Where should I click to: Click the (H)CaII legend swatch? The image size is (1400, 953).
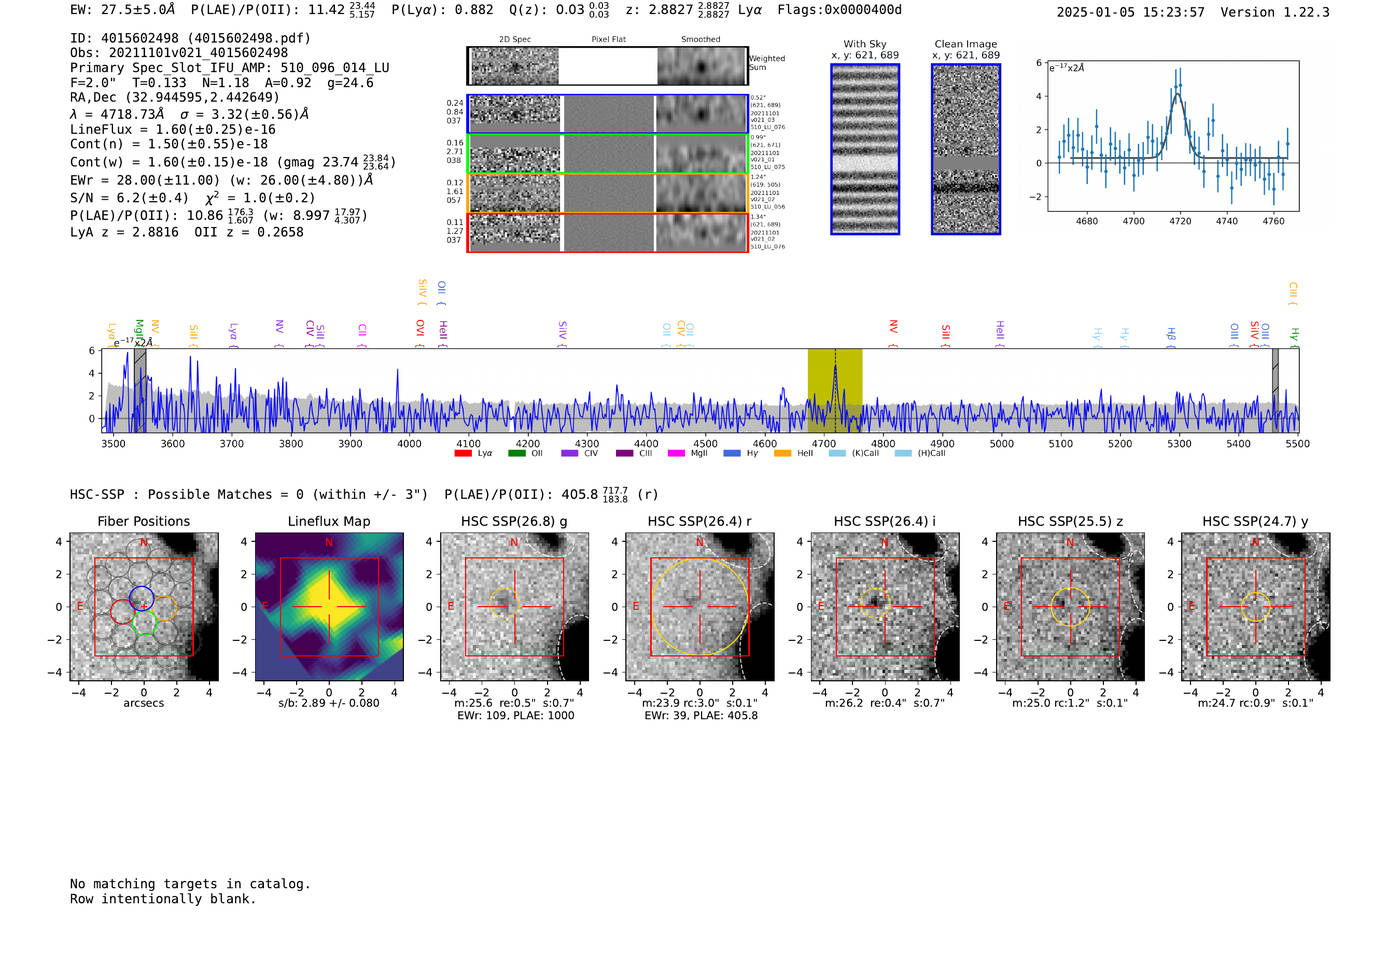pos(903,453)
